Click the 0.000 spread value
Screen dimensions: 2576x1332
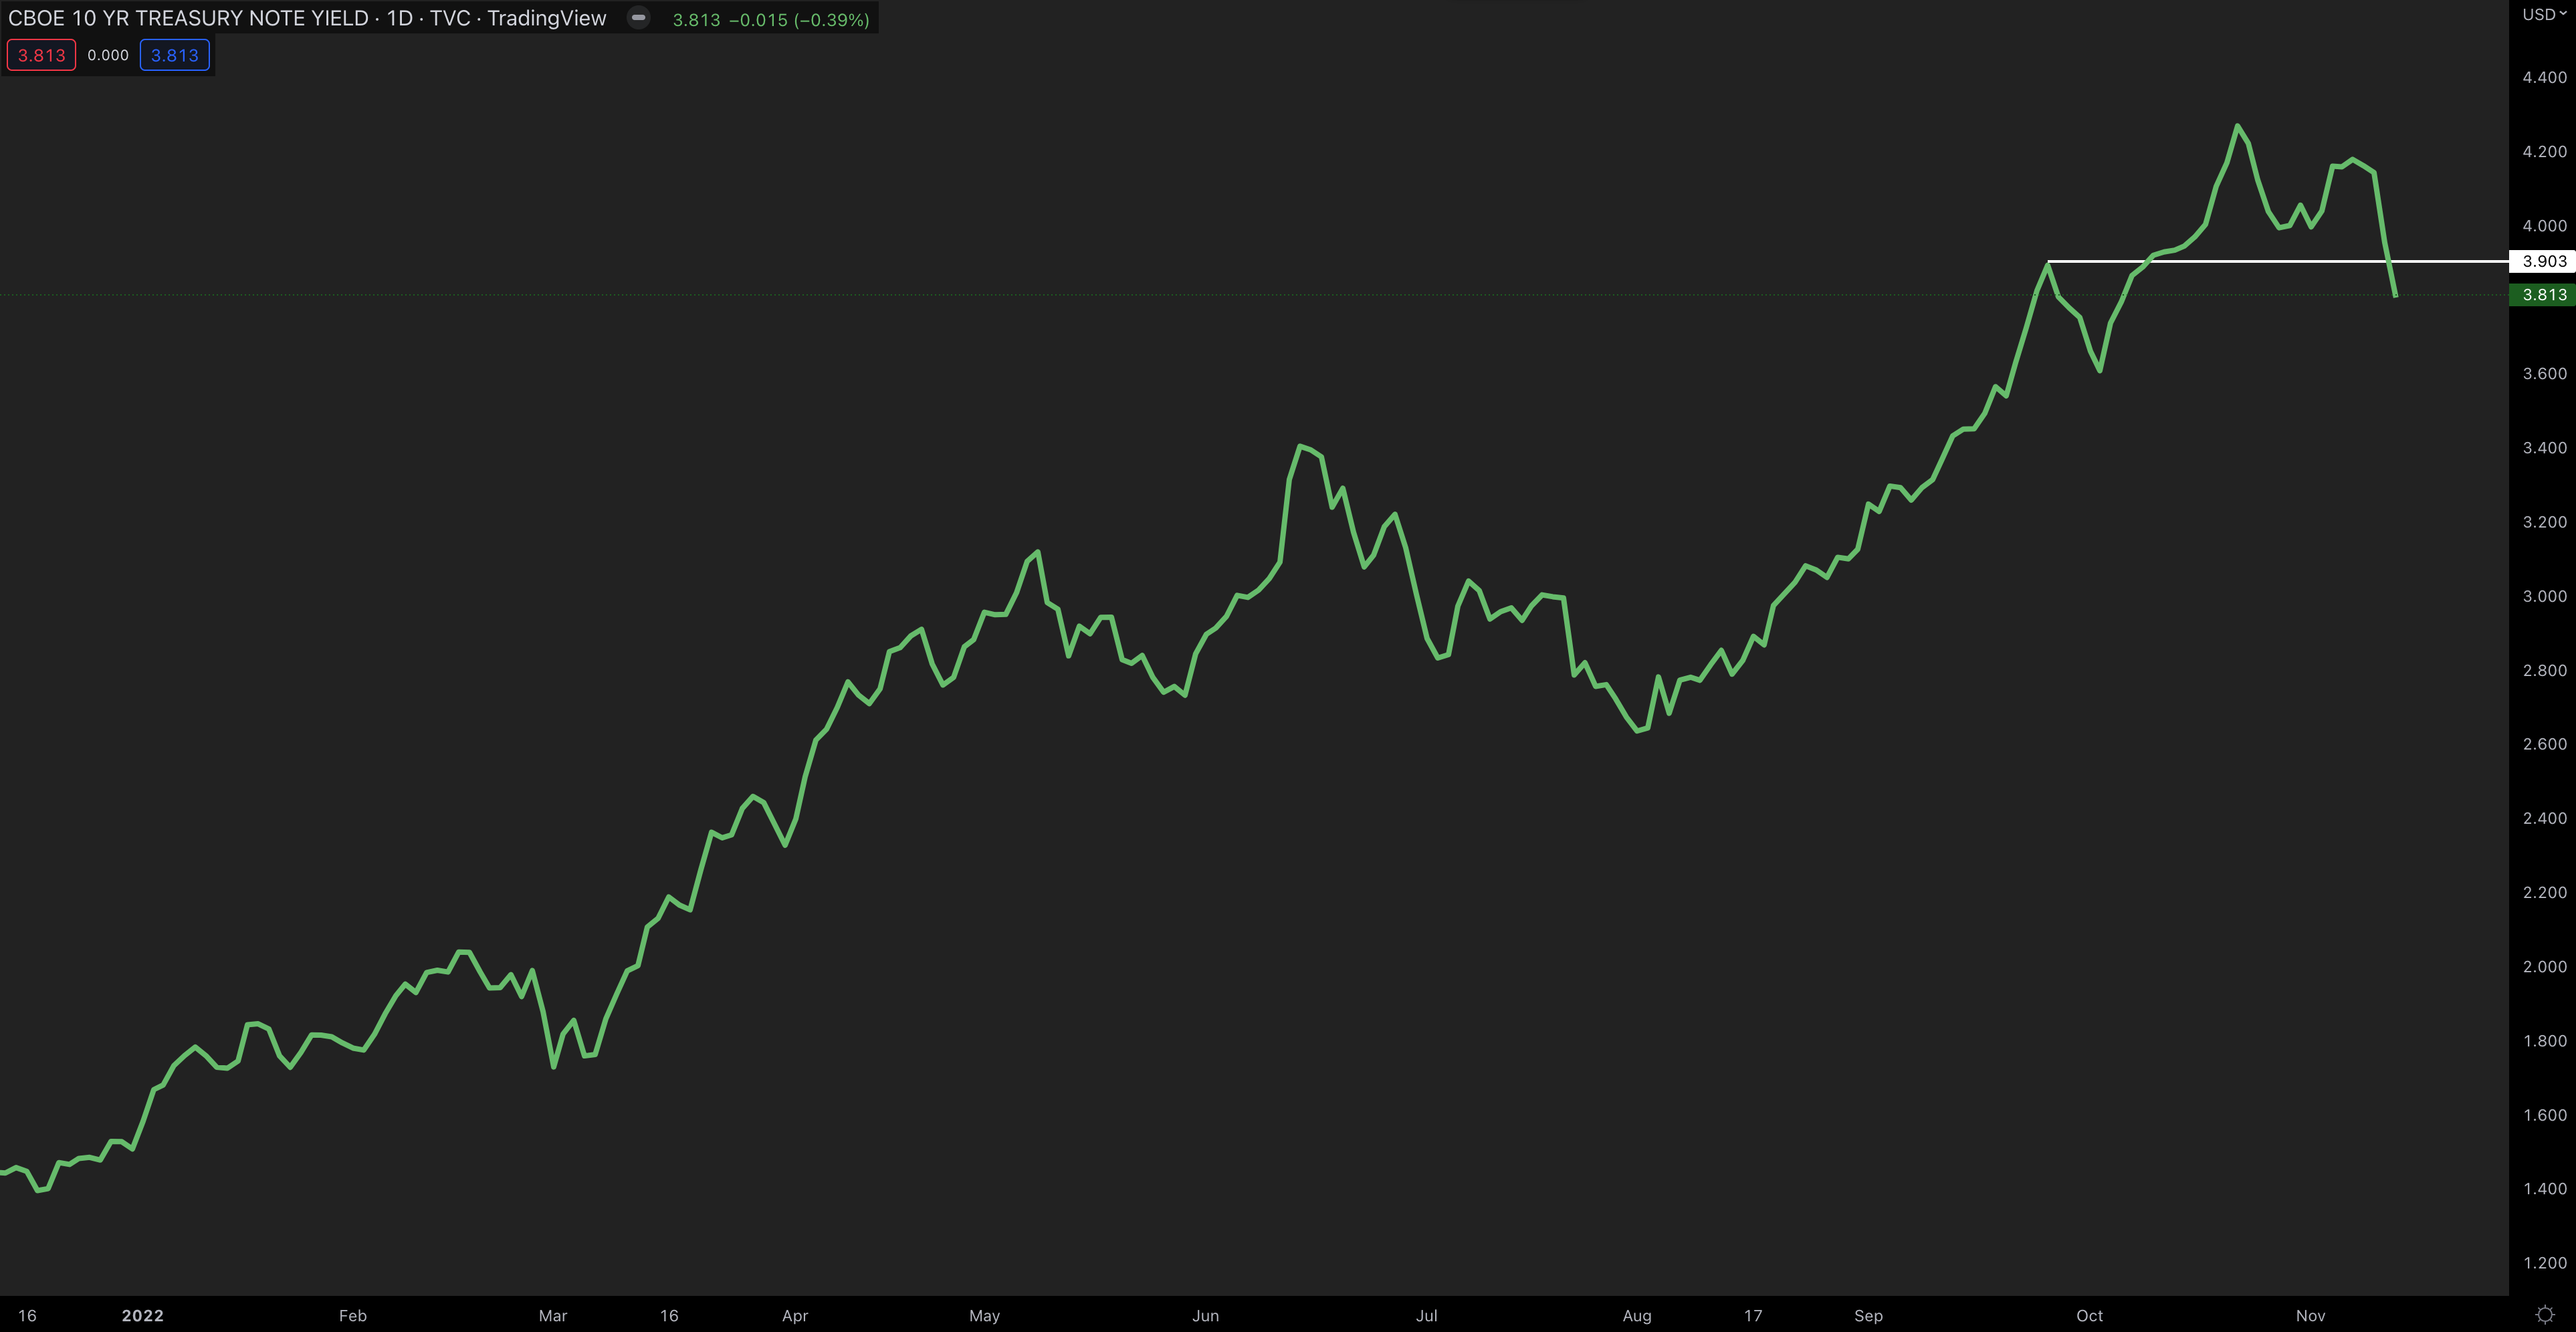point(108,55)
